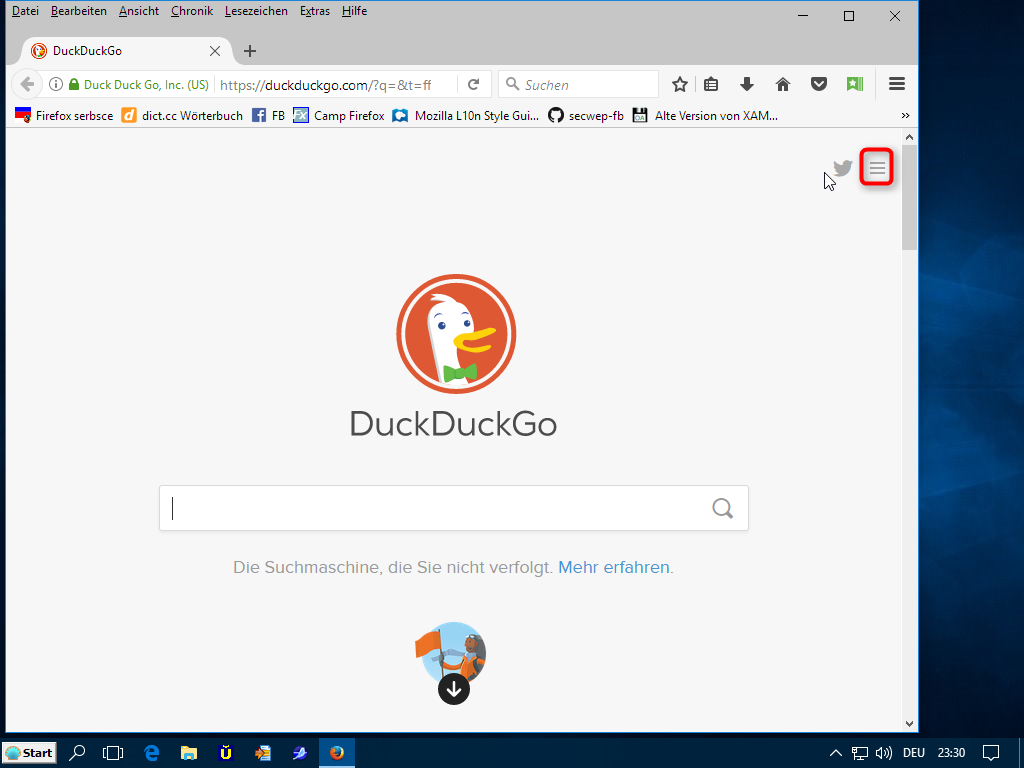
Task: Reload the current page
Action: click(x=473, y=84)
